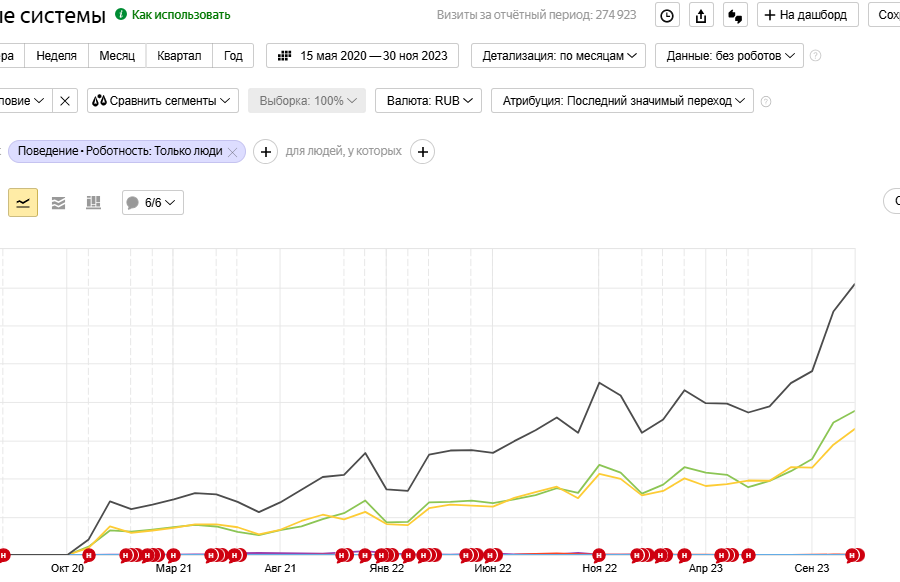900x582 pixels.
Task: Open 'Детализация: по месяцам' dropdown
Action: [x=558, y=56]
